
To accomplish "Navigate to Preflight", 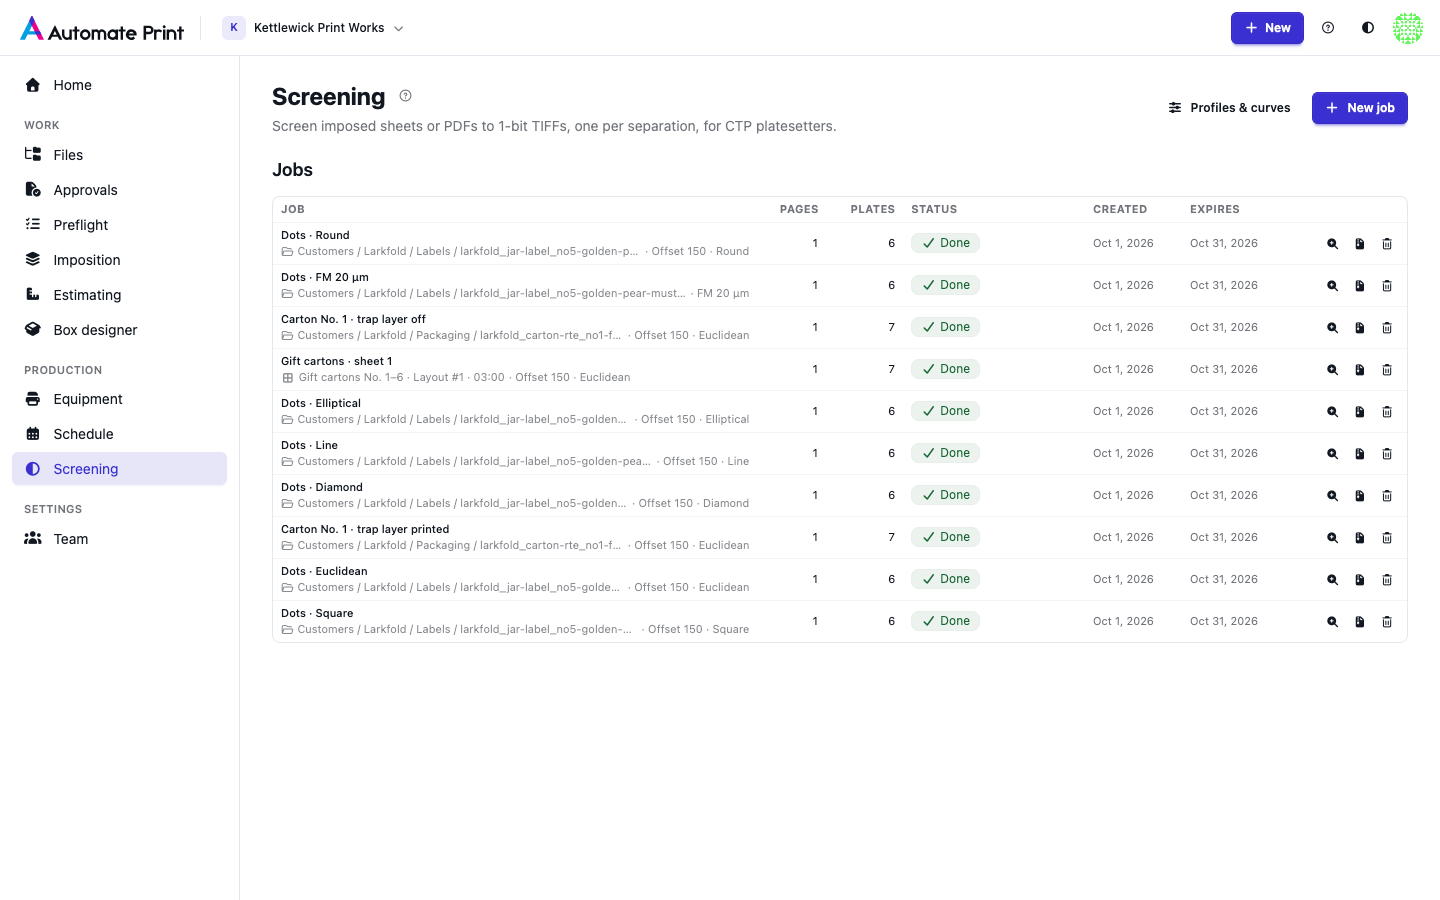I will tap(120, 225).
